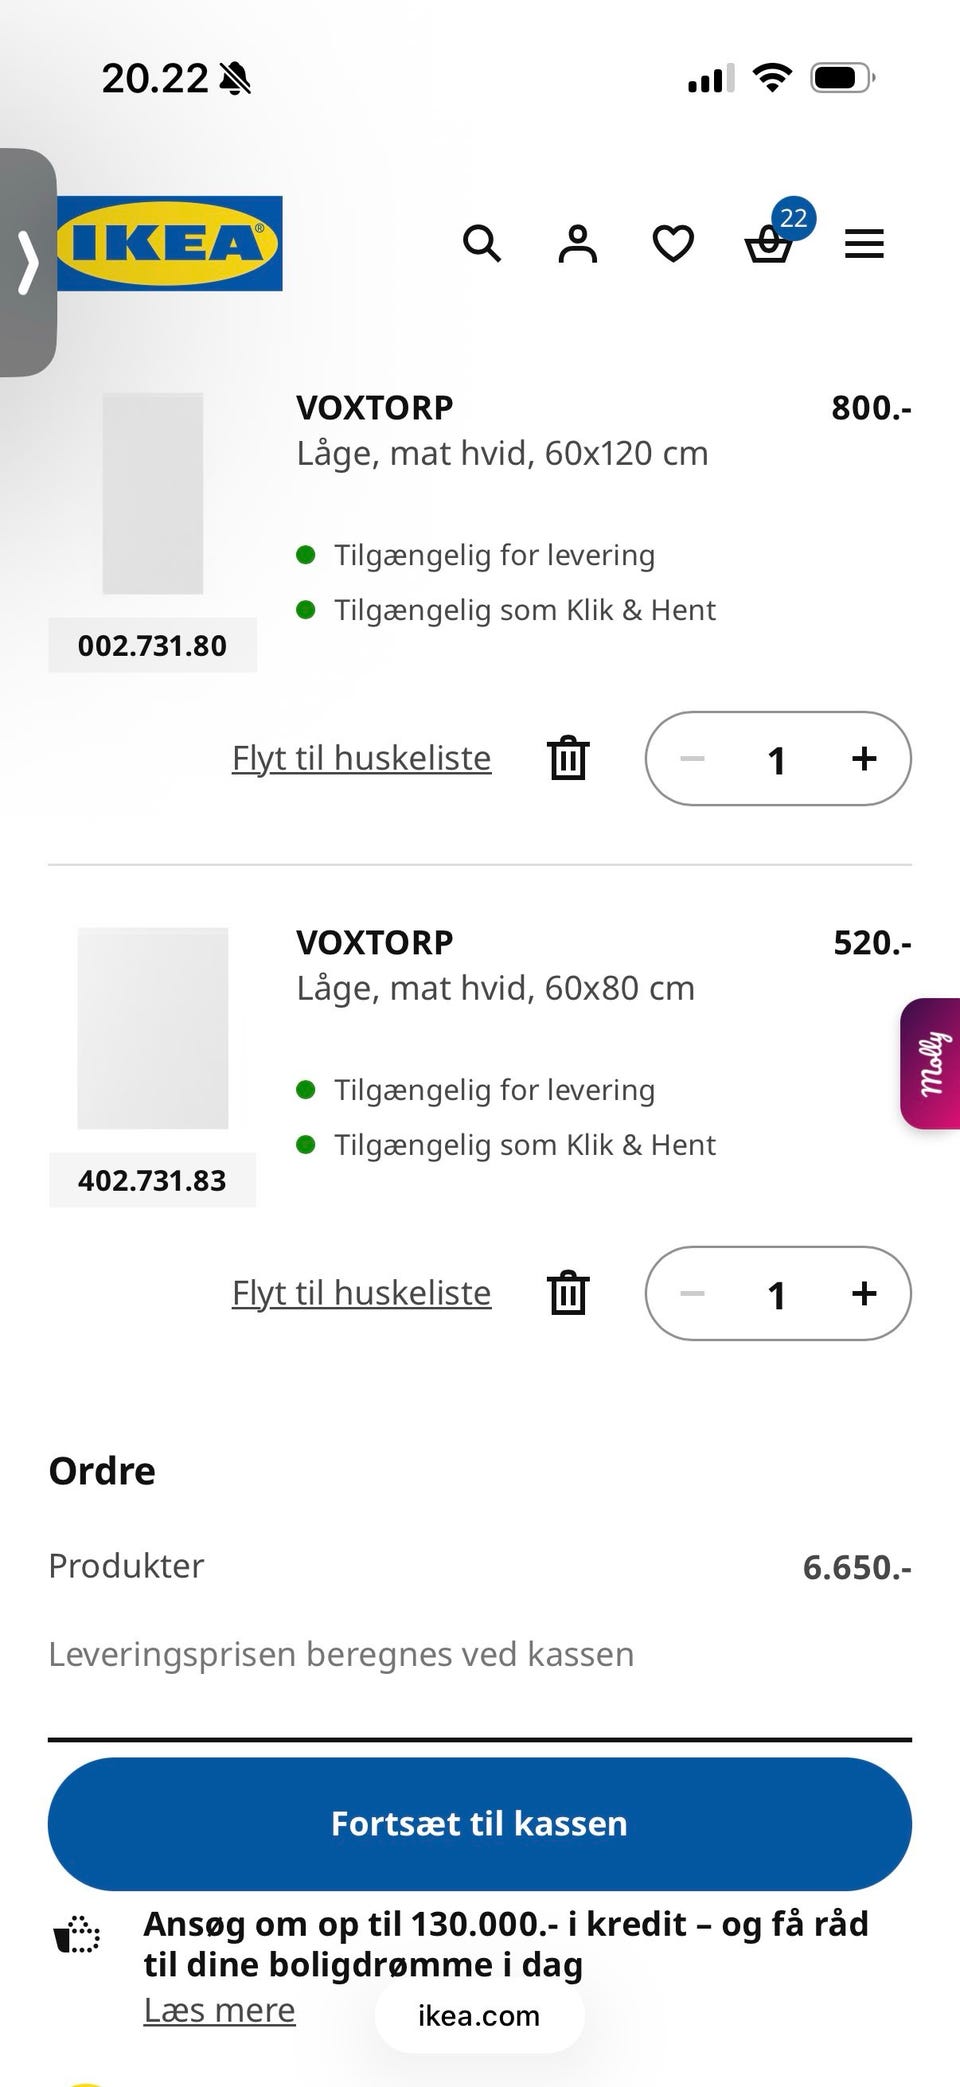Delete the VOXTORP 60x80 cm door
Screen dimensions: 960x2087
point(568,1293)
